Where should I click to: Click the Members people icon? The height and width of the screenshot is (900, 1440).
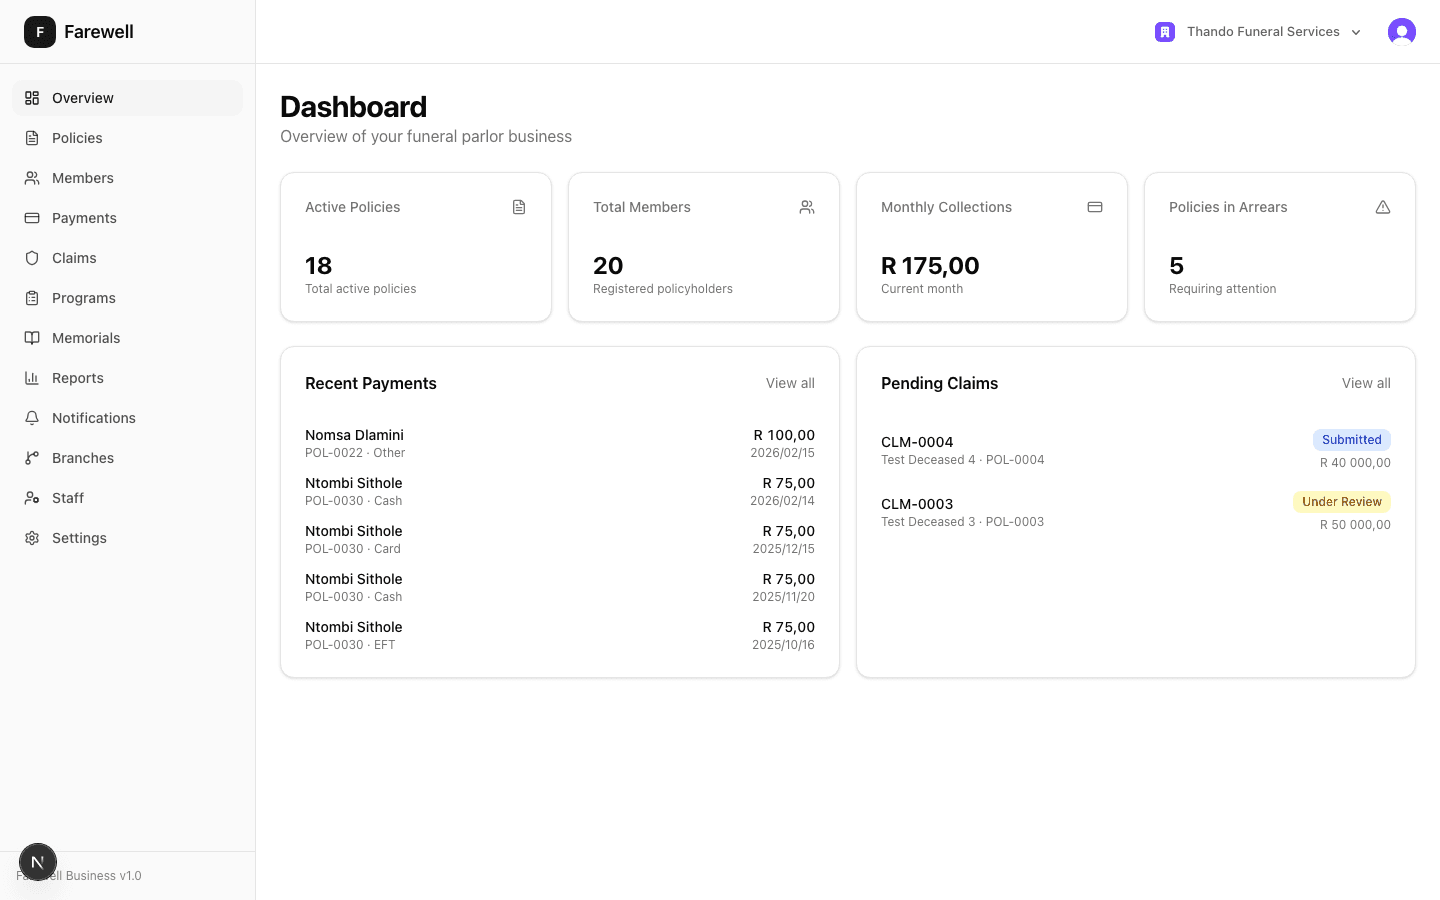pos(30,177)
